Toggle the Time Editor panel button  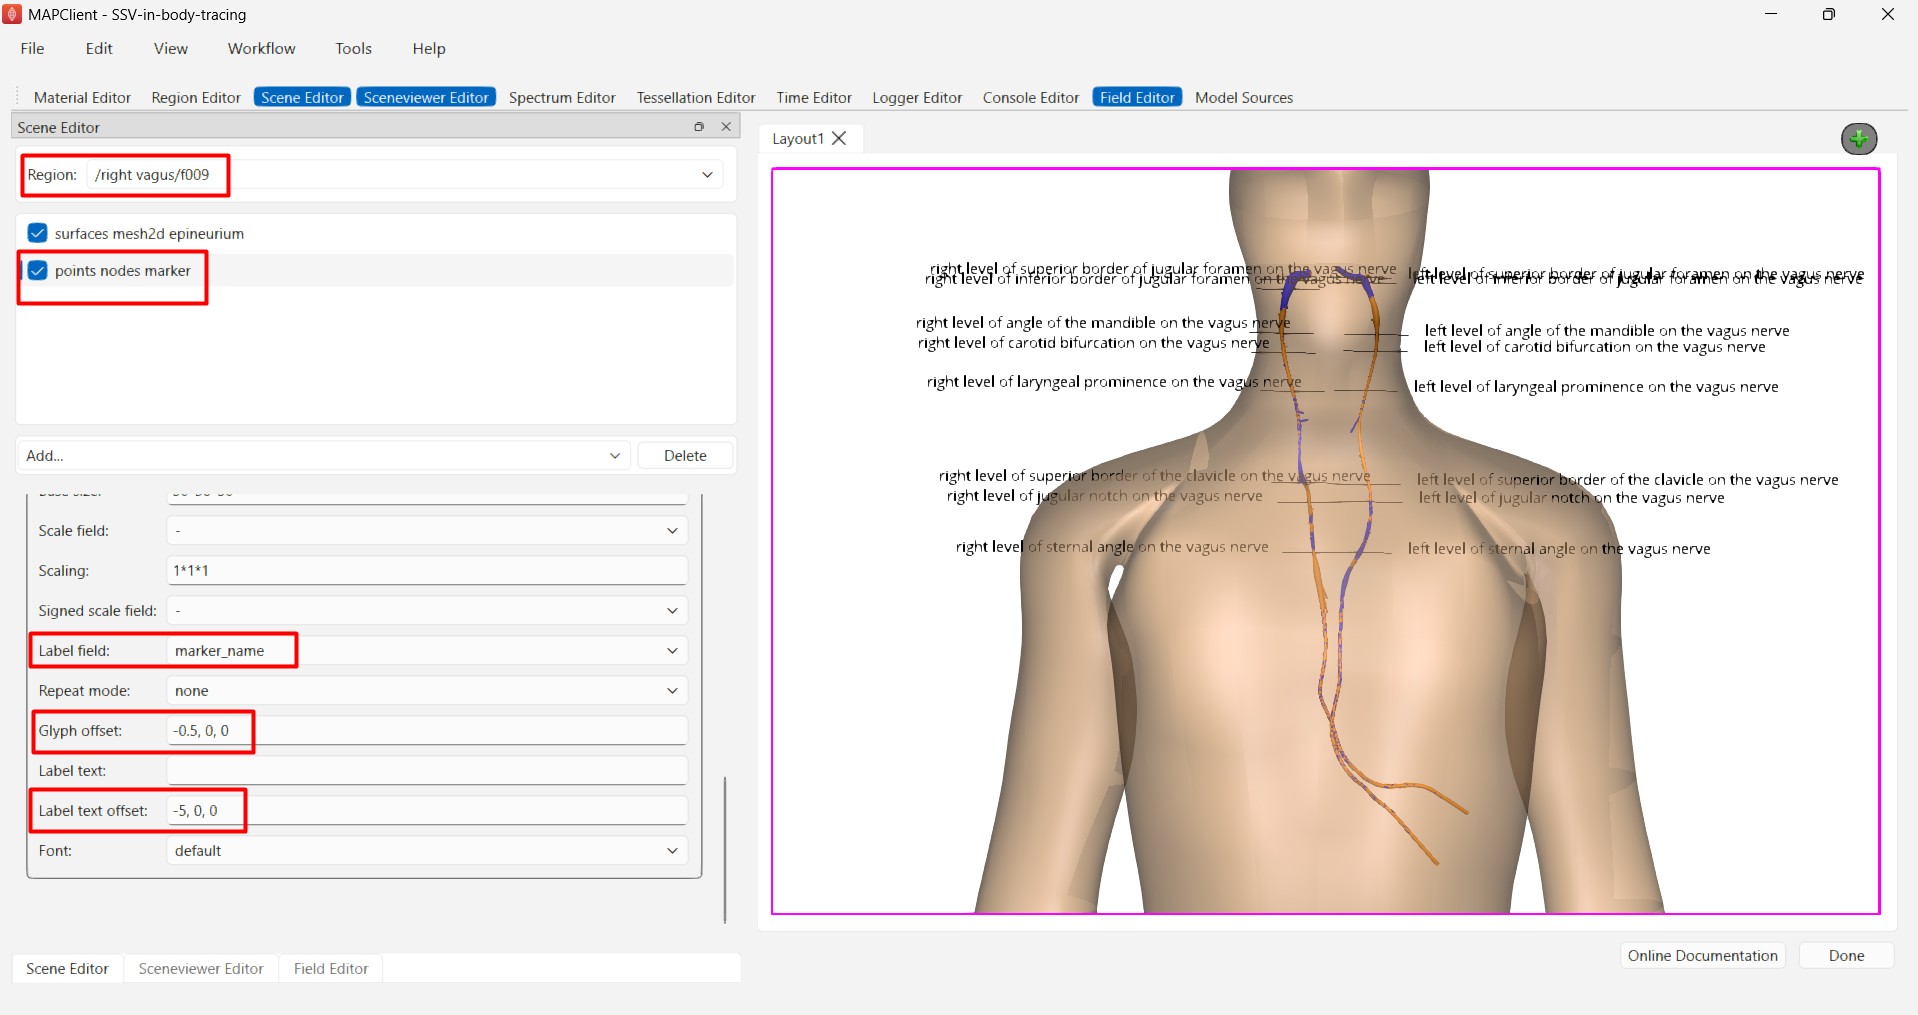pyautogui.click(x=814, y=97)
